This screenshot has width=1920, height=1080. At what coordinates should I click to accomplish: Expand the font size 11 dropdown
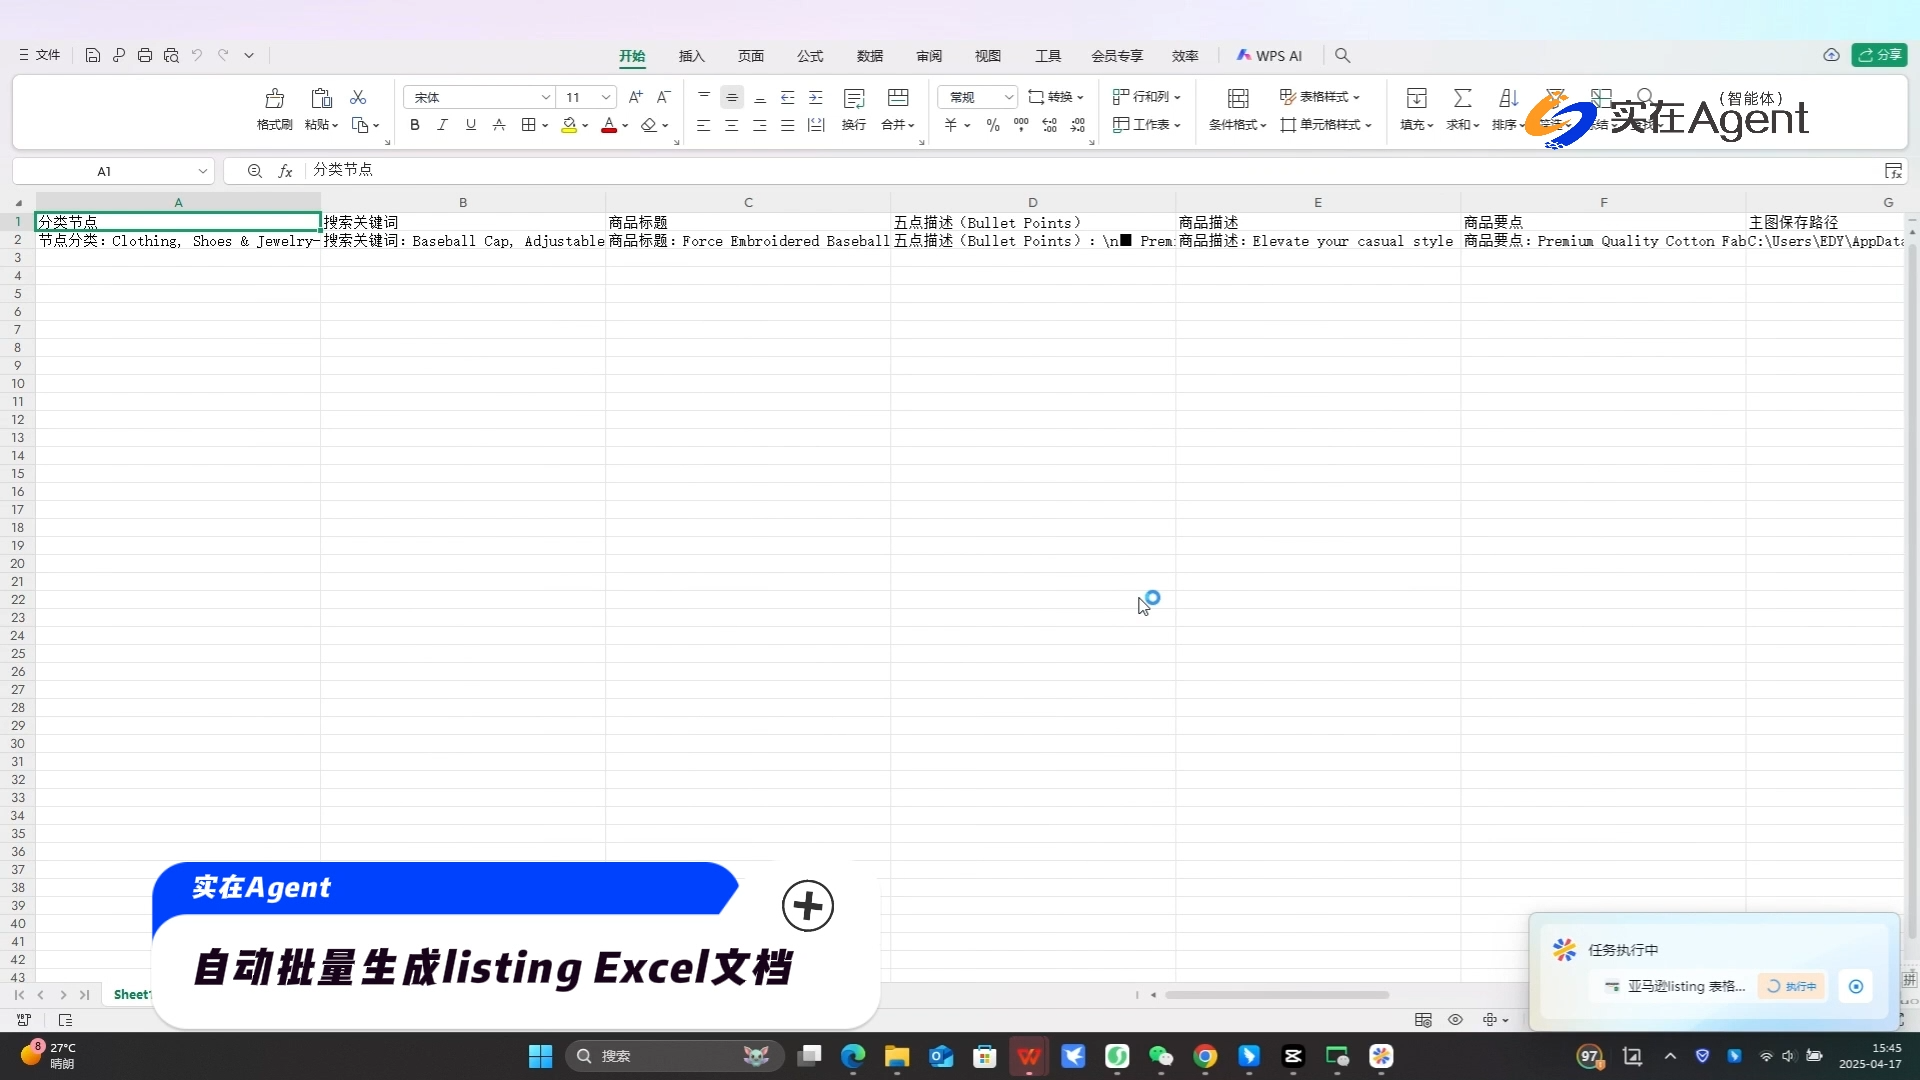[x=606, y=97]
